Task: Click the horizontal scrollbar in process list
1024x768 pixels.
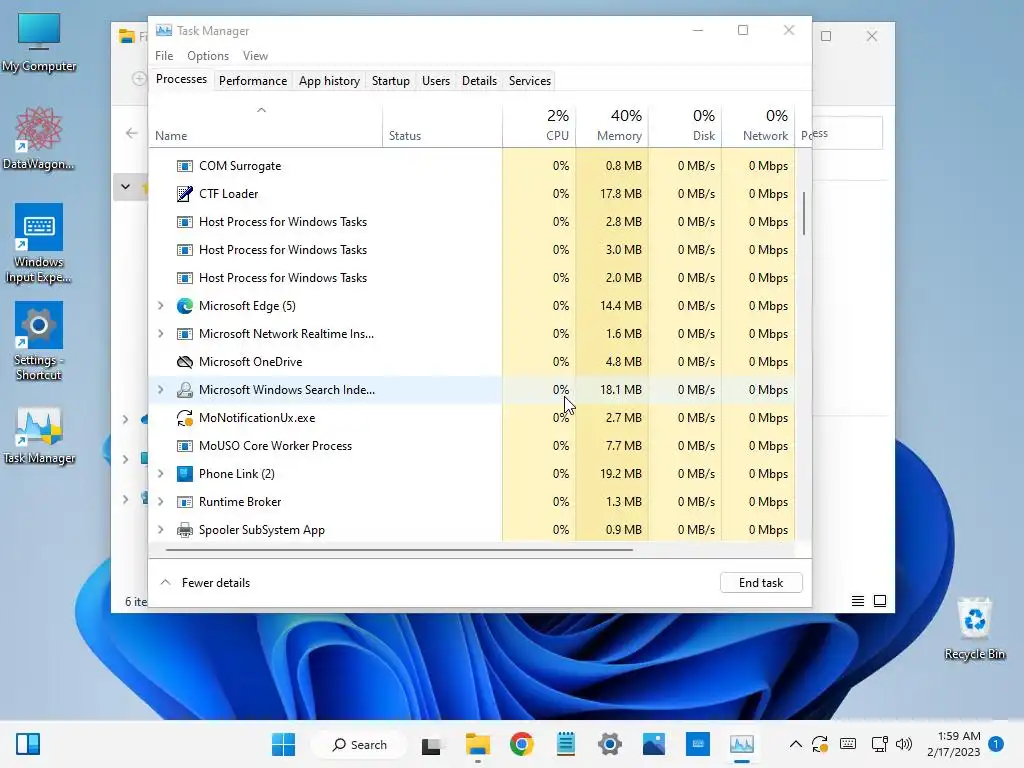Action: [x=399, y=550]
